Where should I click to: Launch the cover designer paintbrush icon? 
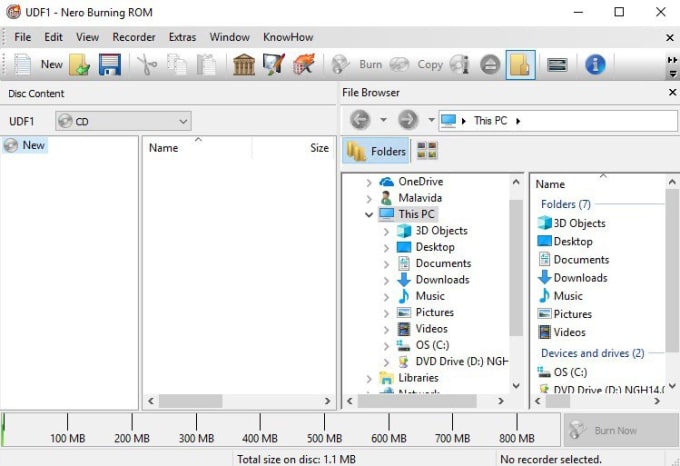pos(274,65)
